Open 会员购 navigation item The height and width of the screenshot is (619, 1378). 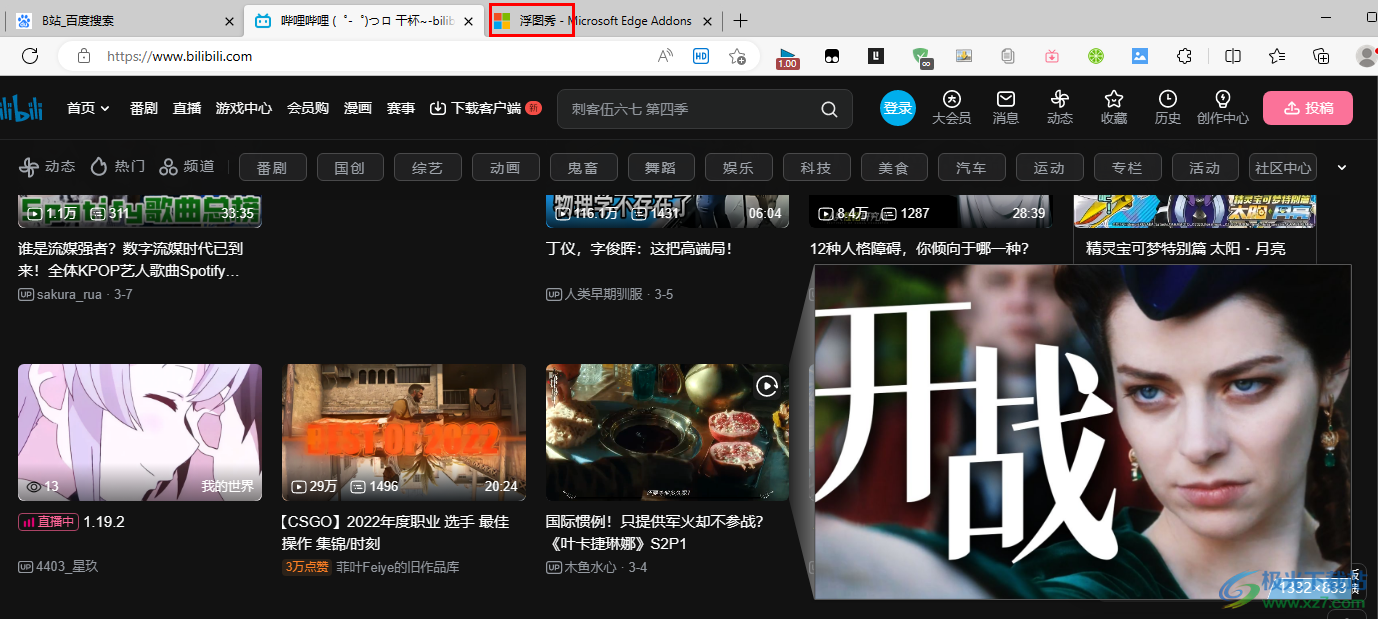coord(308,108)
